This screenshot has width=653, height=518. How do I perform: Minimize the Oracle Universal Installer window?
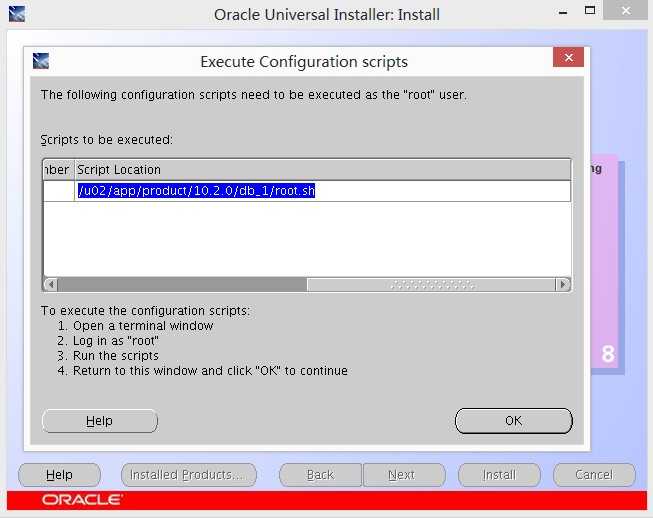click(563, 12)
